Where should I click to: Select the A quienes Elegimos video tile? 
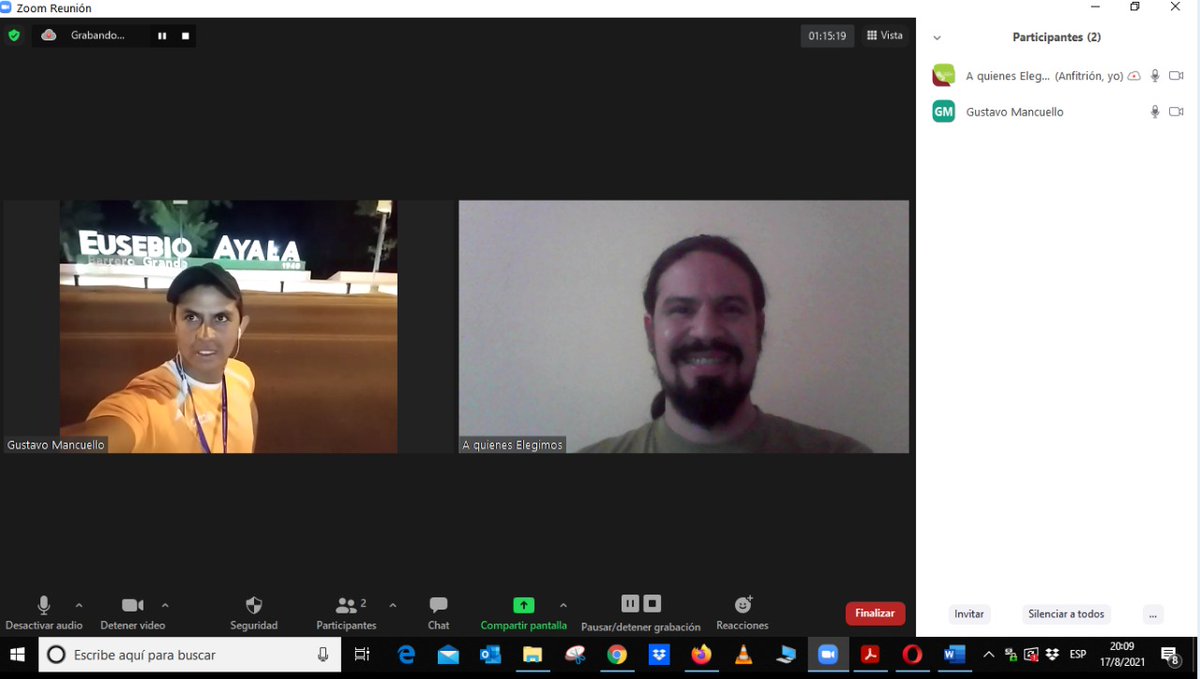coord(684,327)
